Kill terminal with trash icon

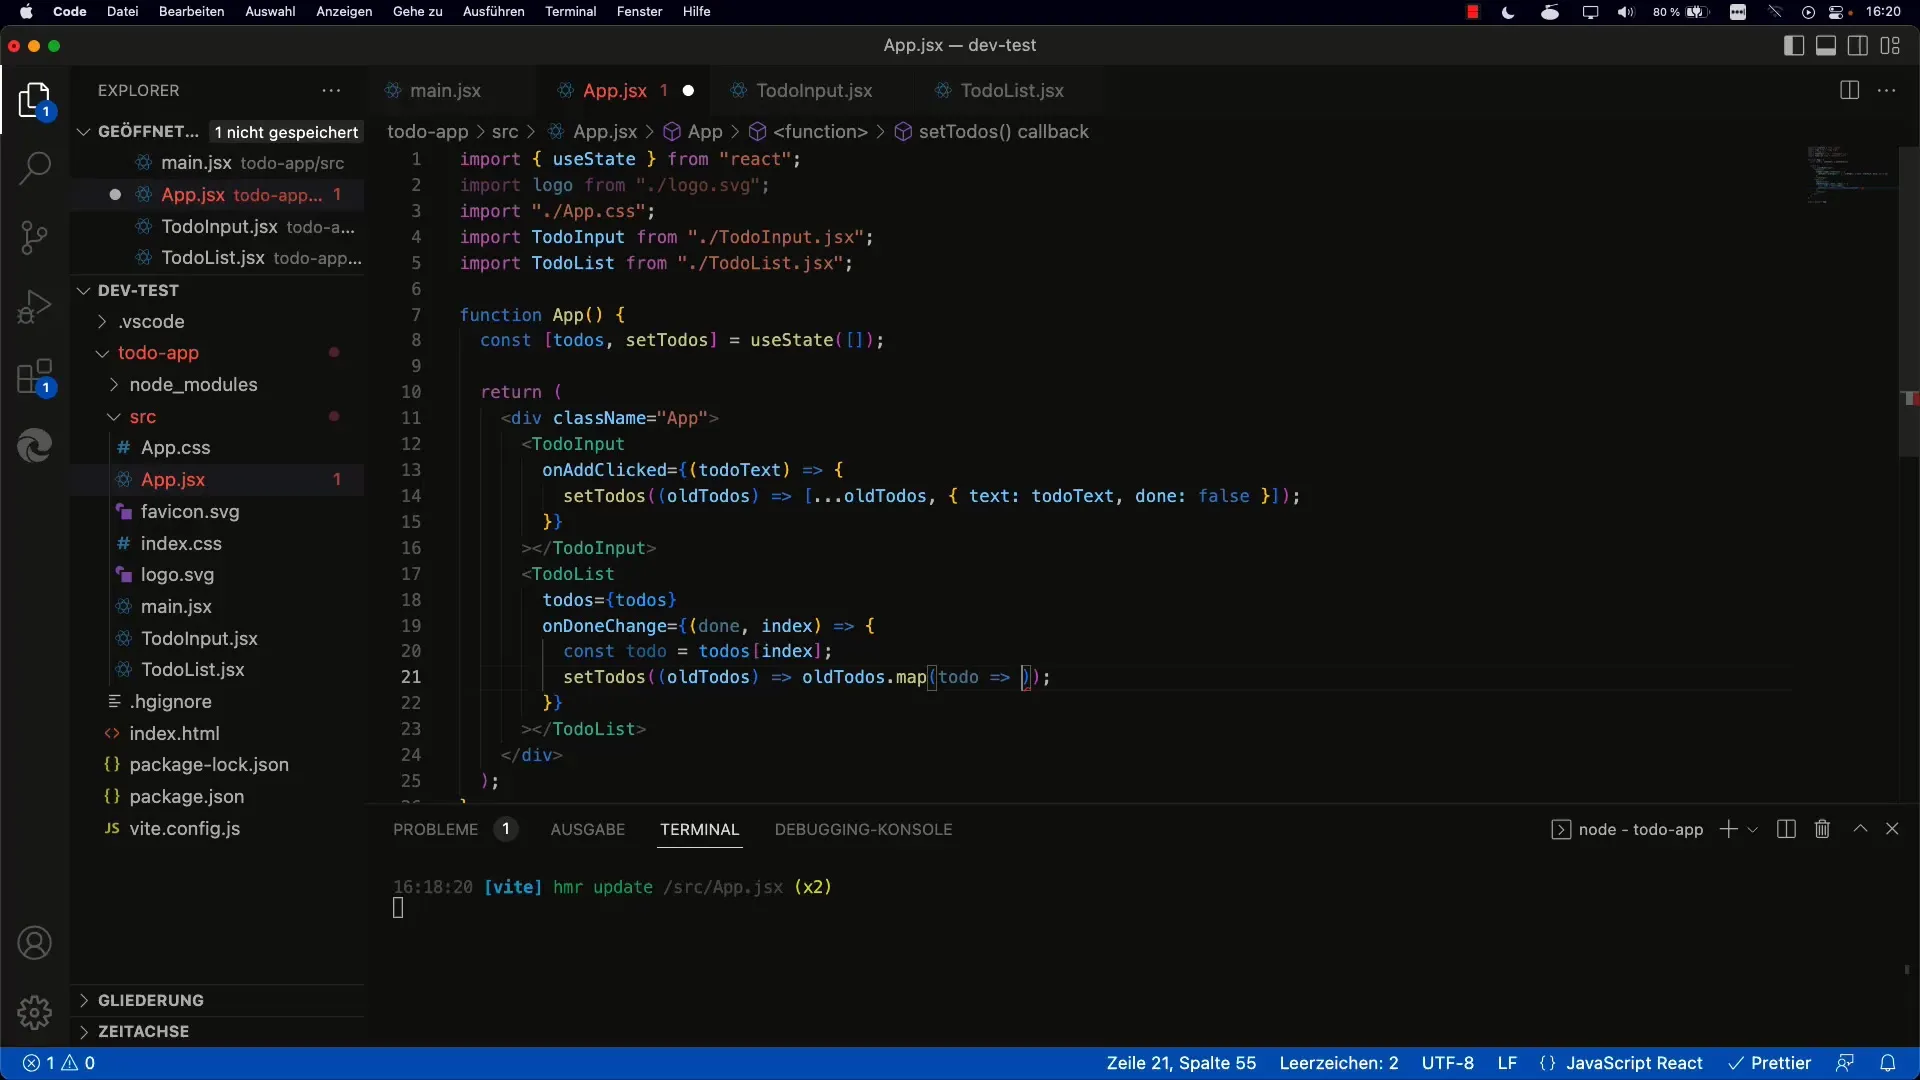tap(1822, 829)
